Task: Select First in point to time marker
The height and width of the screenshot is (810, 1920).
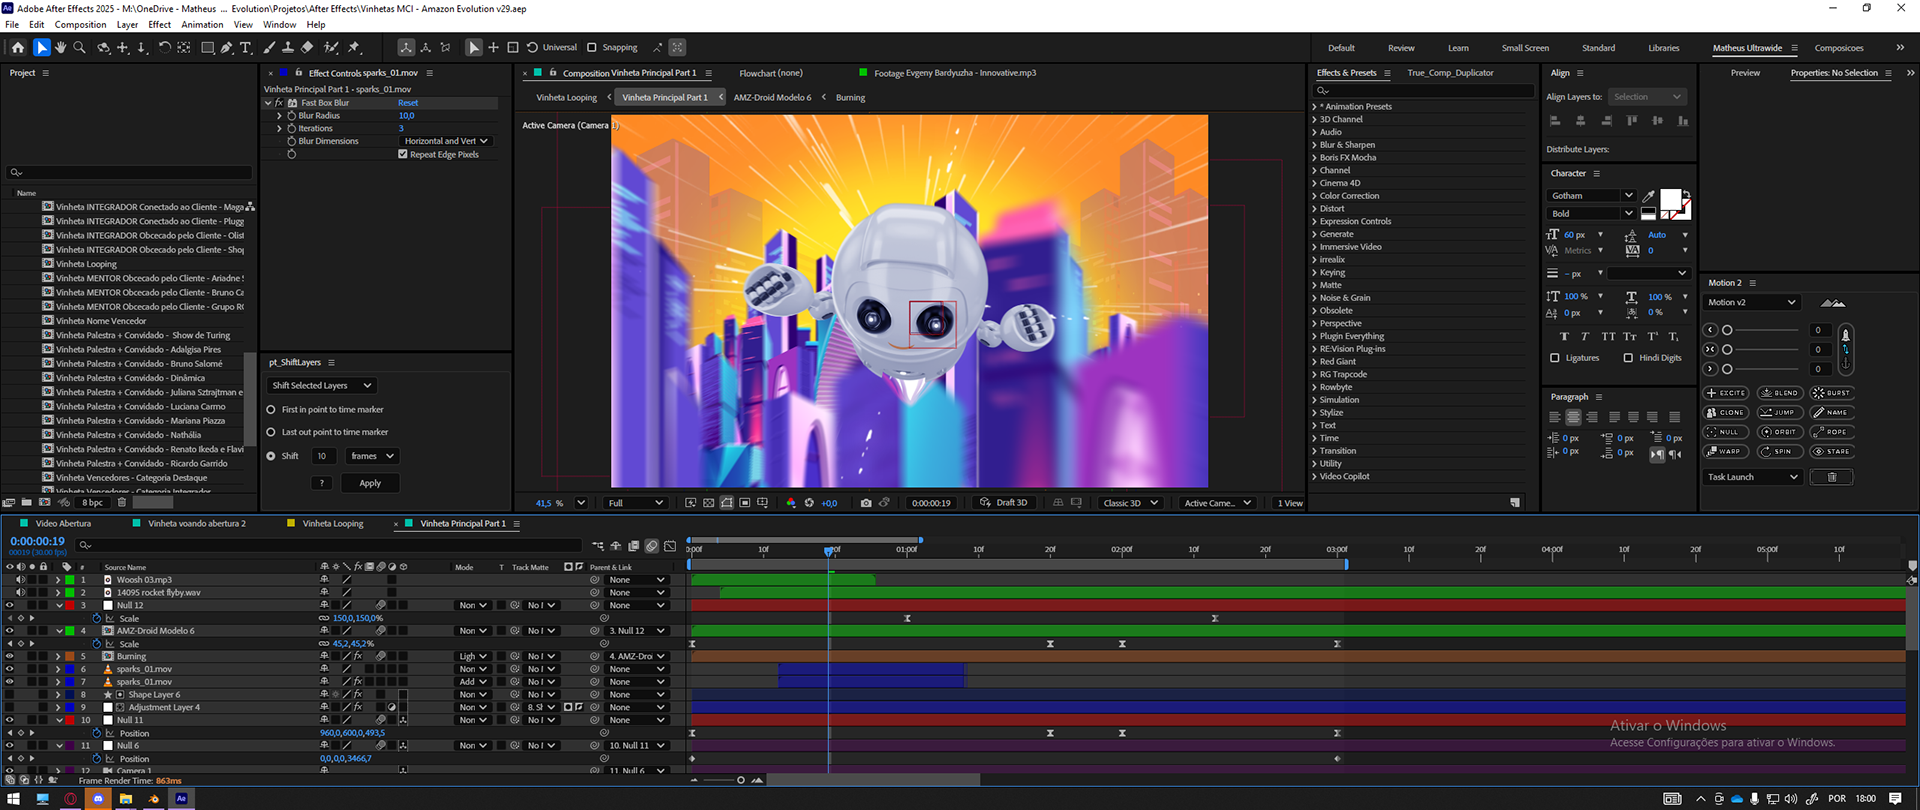Action: (x=271, y=410)
